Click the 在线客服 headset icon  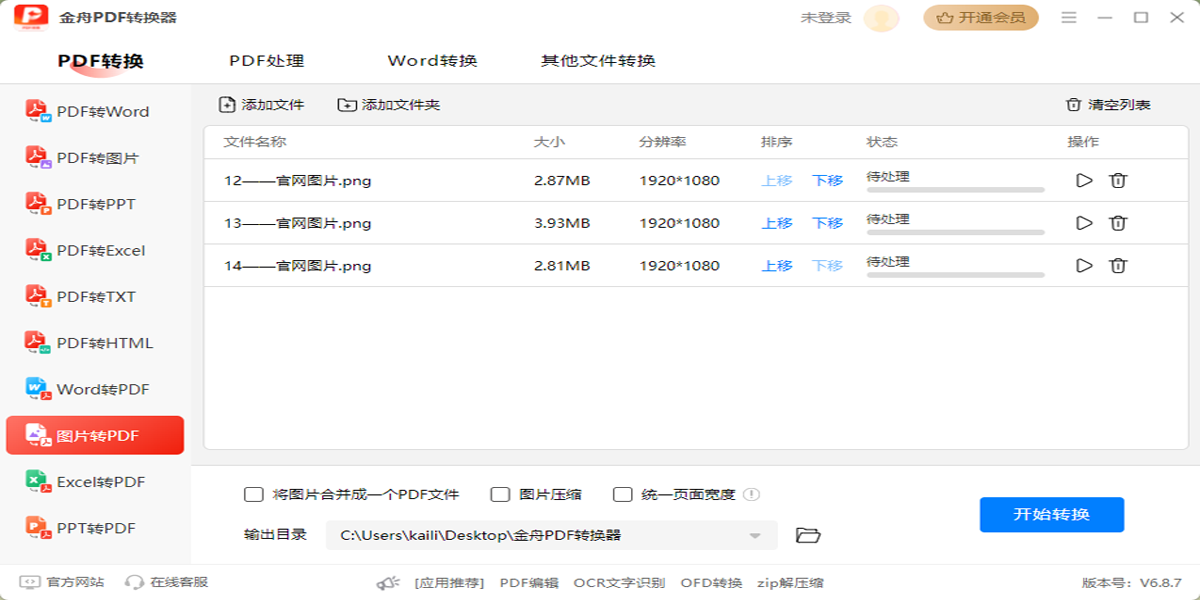coord(134,582)
